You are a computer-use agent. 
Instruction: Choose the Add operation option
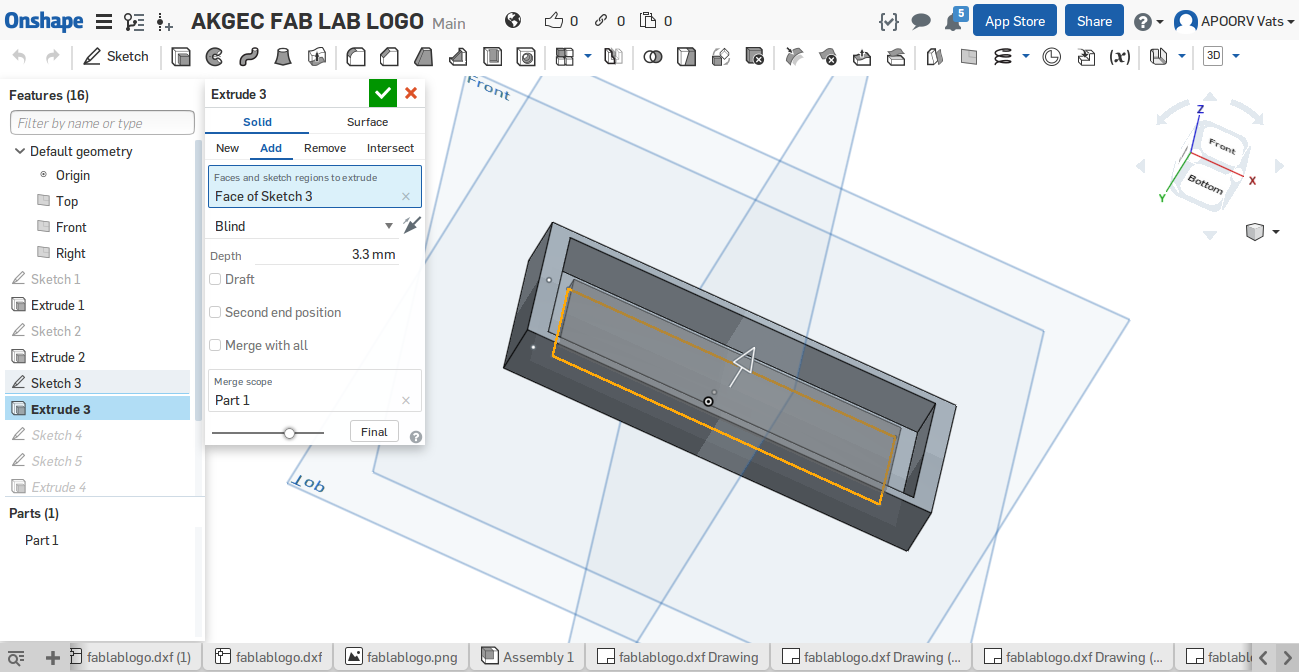click(x=271, y=148)
